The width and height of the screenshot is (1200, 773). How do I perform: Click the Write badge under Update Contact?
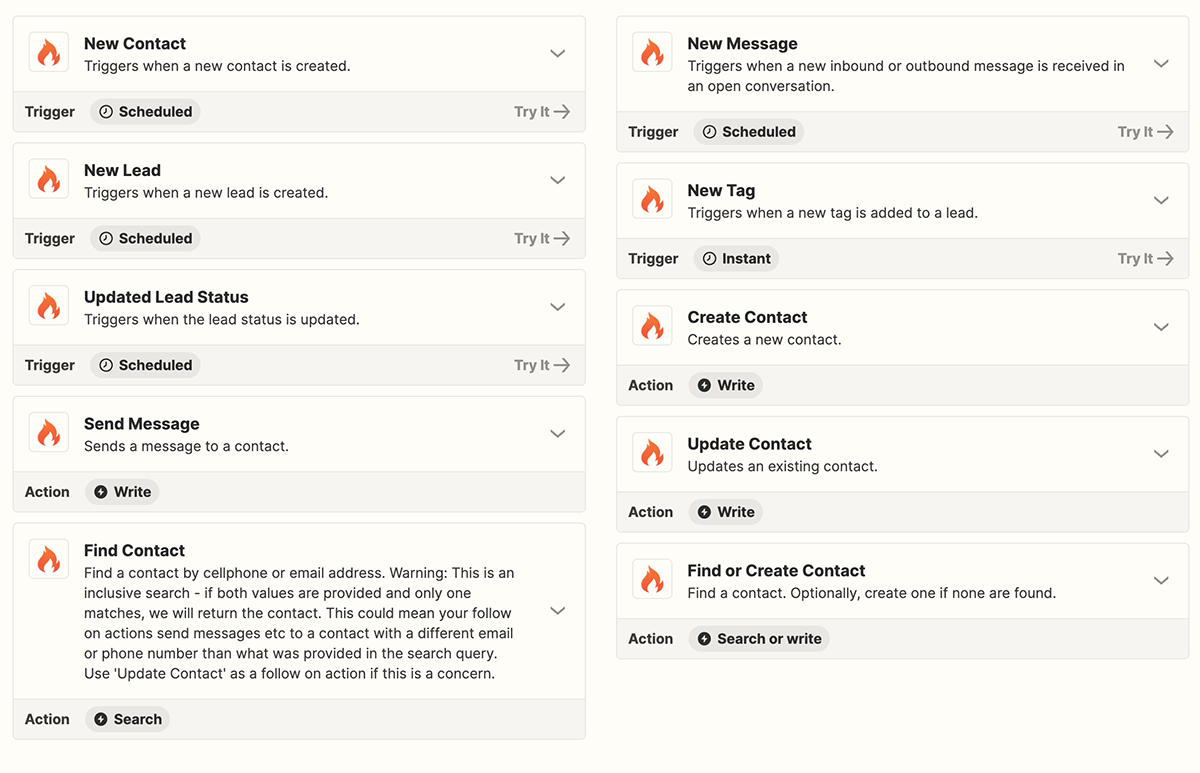pyautogui.click(x=726, y=512)
